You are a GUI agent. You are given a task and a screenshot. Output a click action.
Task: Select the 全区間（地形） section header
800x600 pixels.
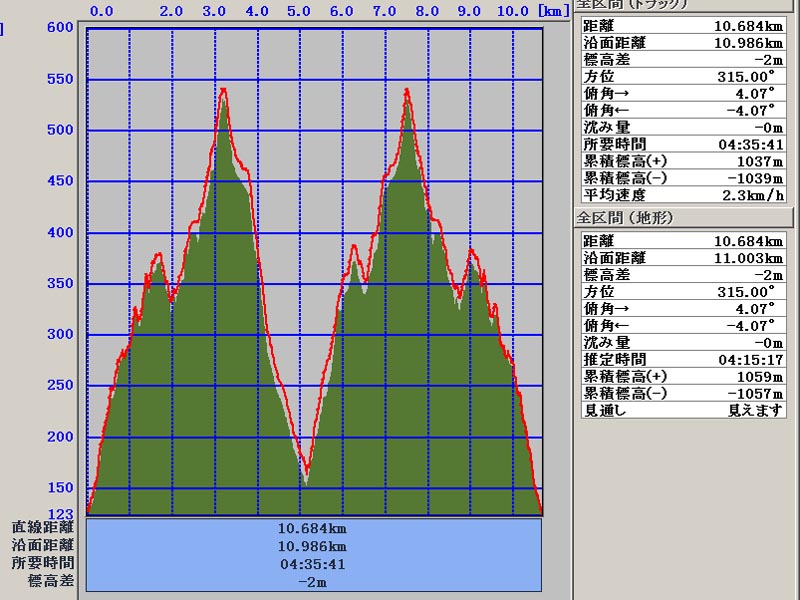(629, 216)
